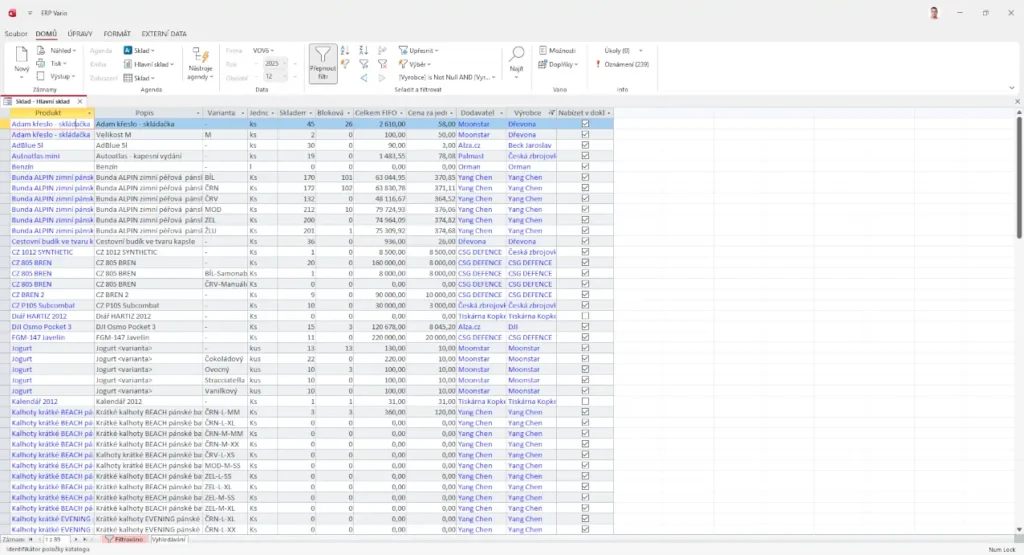Viewport: 1024px width, 555px height.
Task: Click the Filtrováno button in status bar
Action: click(x=127, y=539)
